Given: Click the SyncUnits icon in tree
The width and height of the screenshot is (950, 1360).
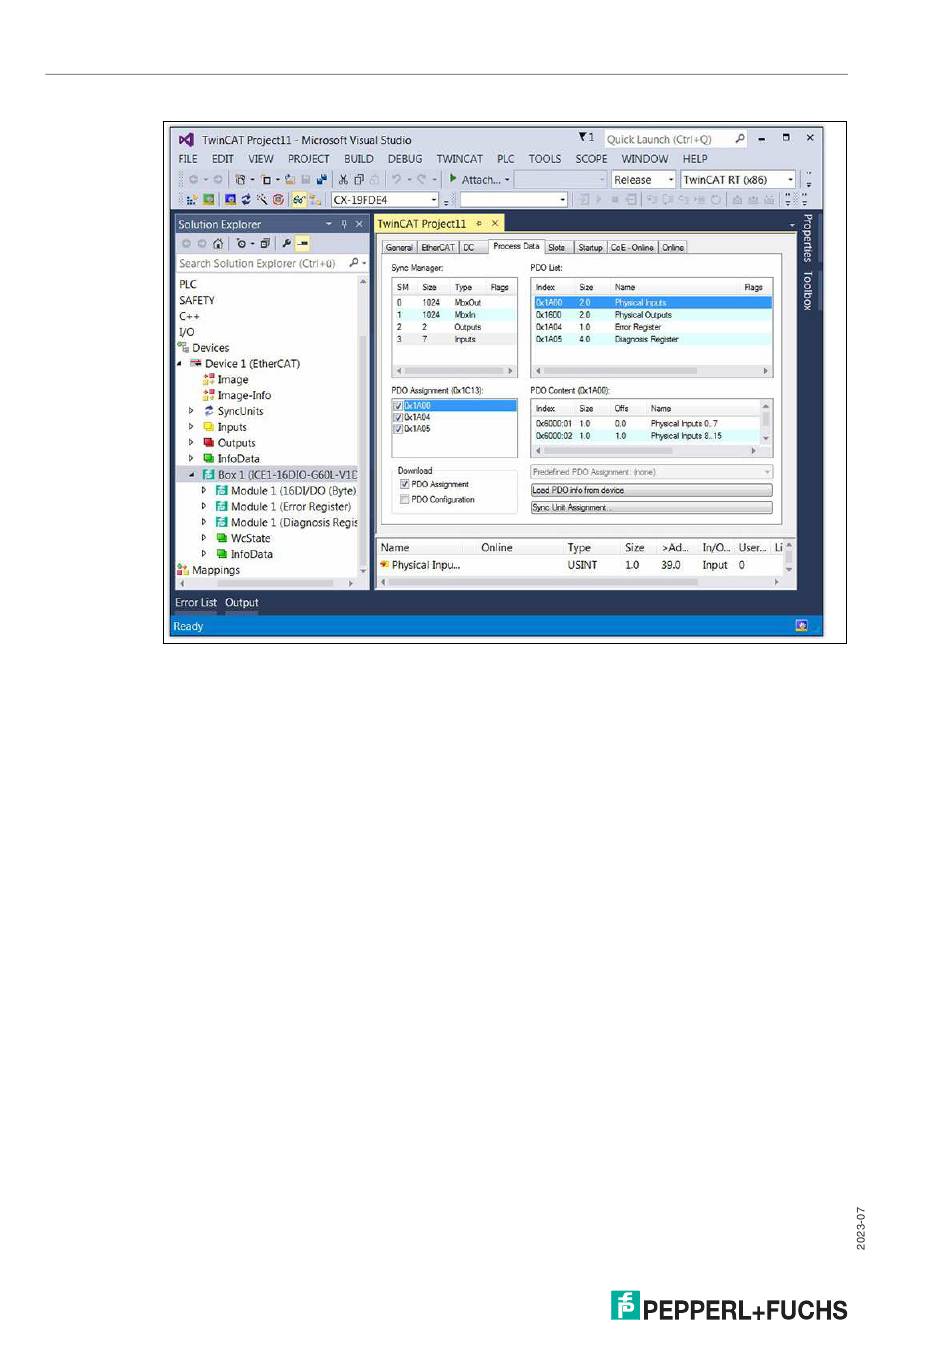Looking at the screenshot, I should (209, 411).
